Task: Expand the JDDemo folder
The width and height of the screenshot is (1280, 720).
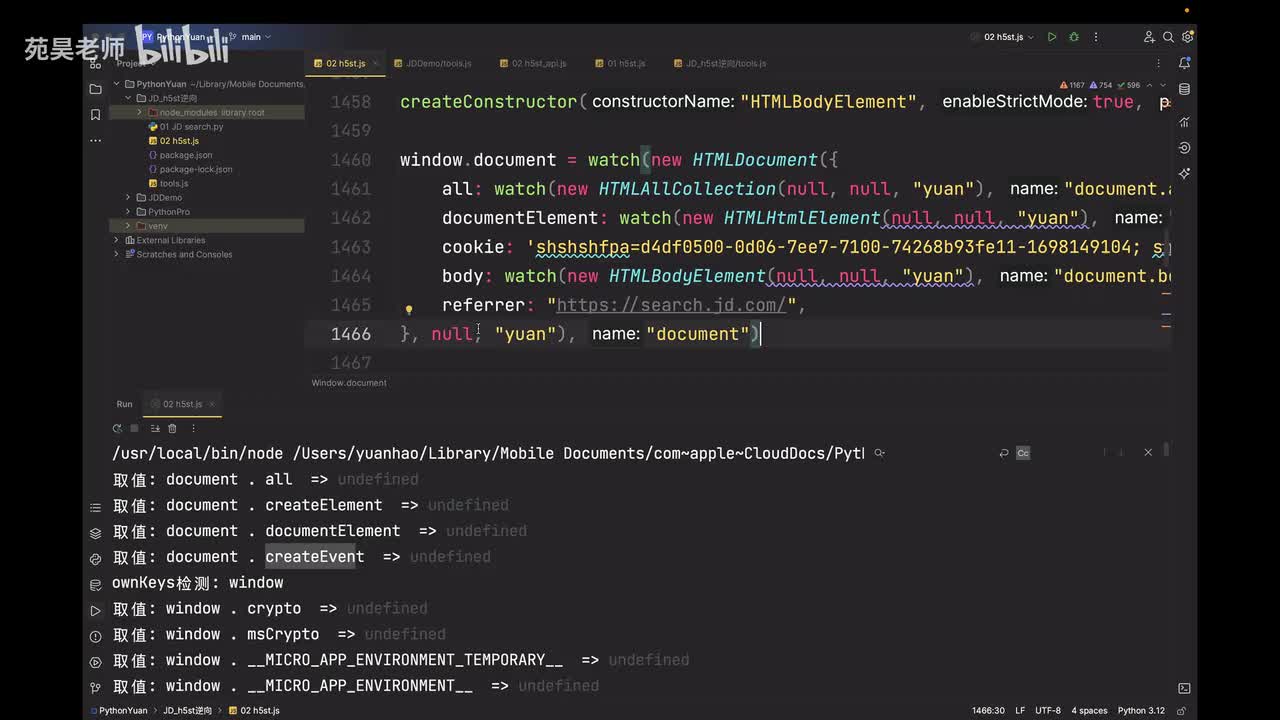Action: tap(128, 197)
